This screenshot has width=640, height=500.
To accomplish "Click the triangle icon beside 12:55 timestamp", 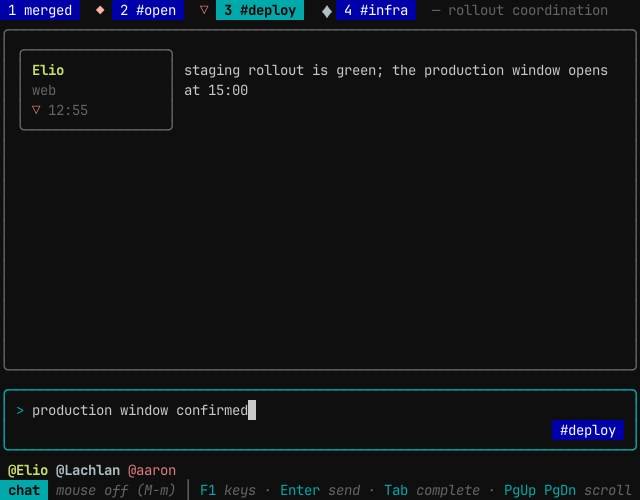I will [36, 110].
